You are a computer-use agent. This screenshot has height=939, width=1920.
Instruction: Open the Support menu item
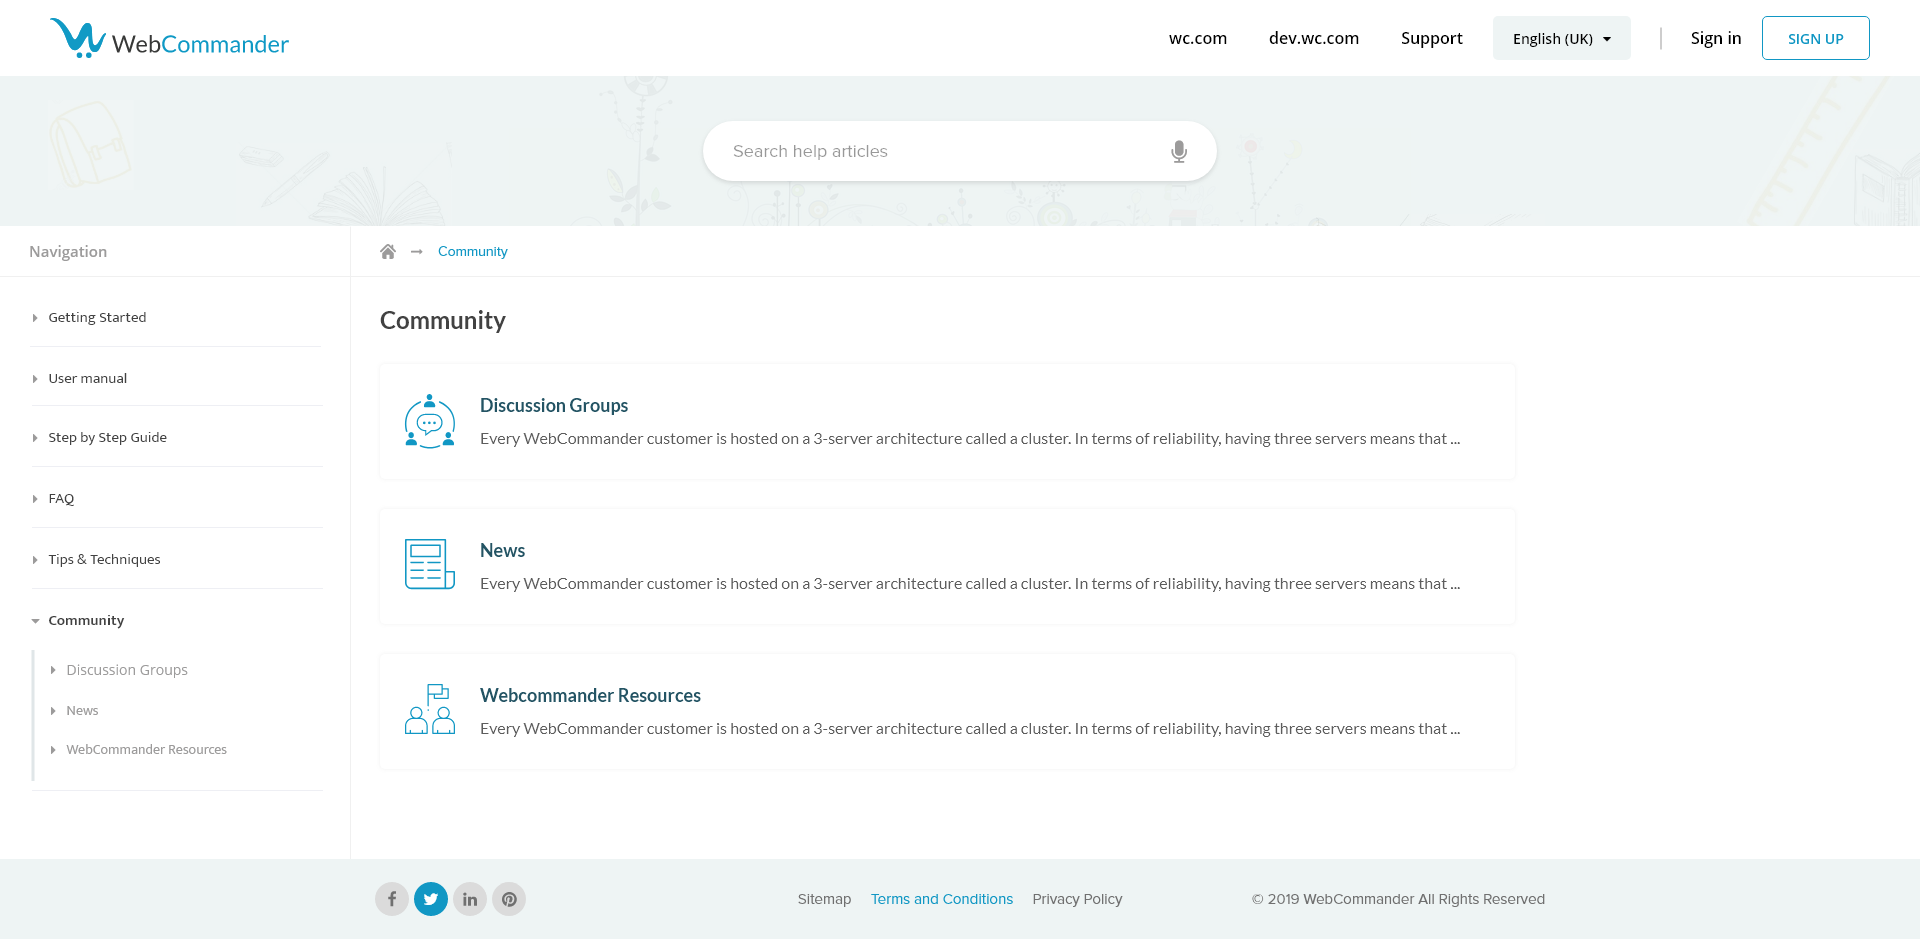(x=1431, y=39)
